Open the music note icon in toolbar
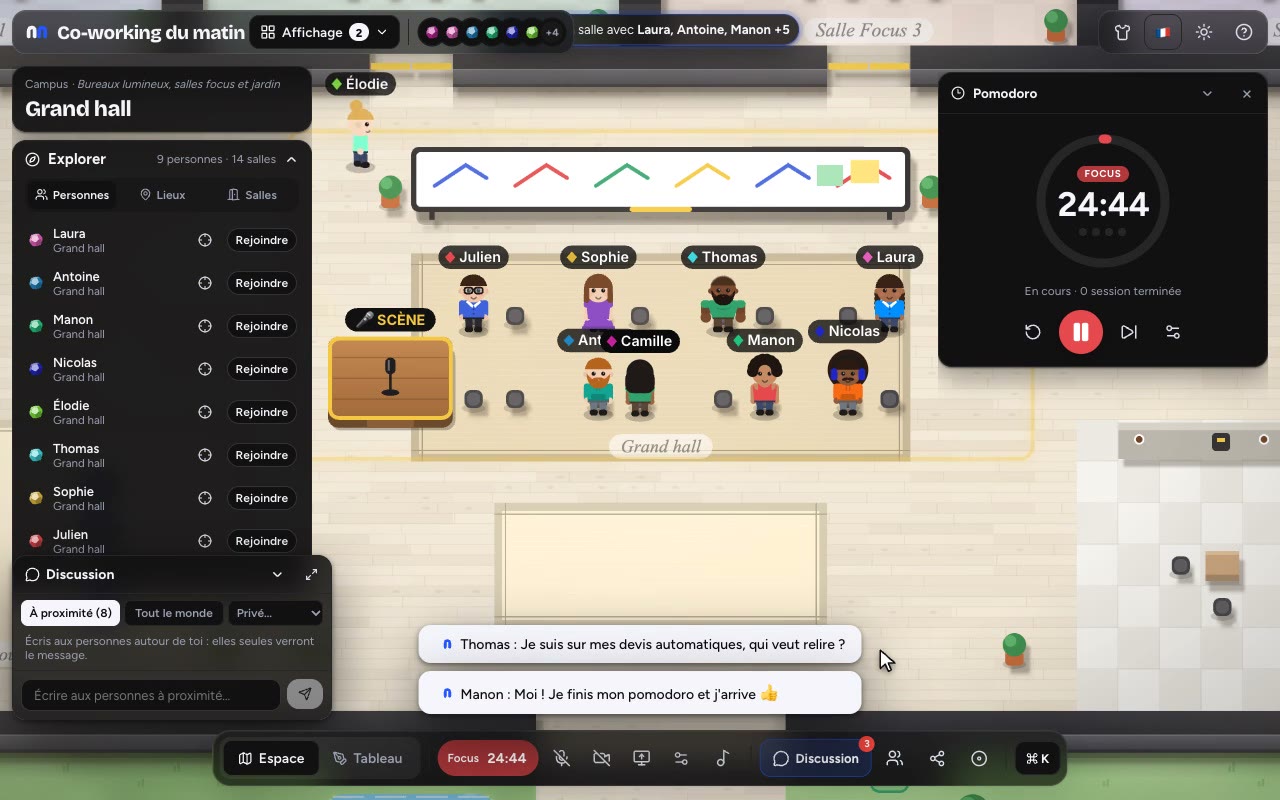 click(x=722, y=758)
